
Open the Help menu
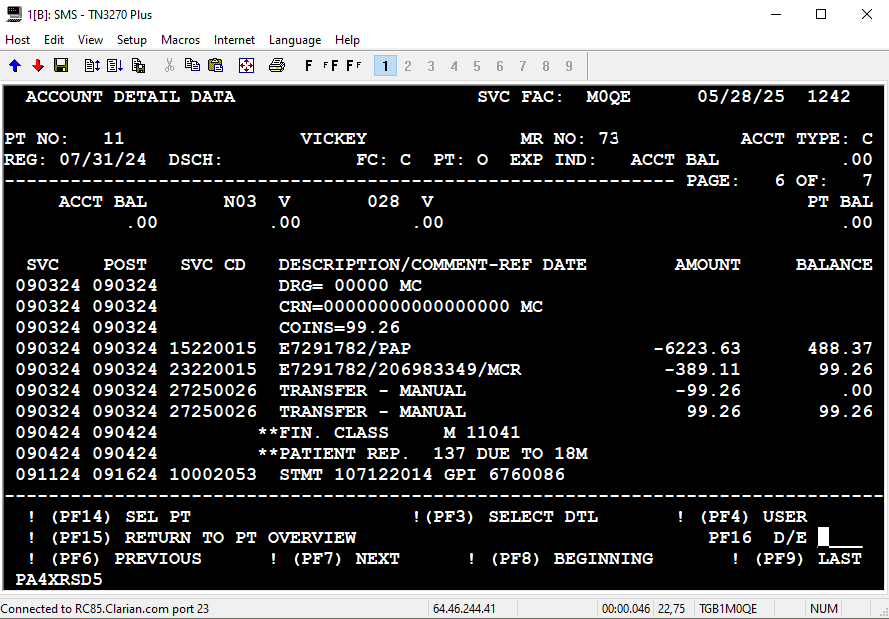(x=347, y=40)
